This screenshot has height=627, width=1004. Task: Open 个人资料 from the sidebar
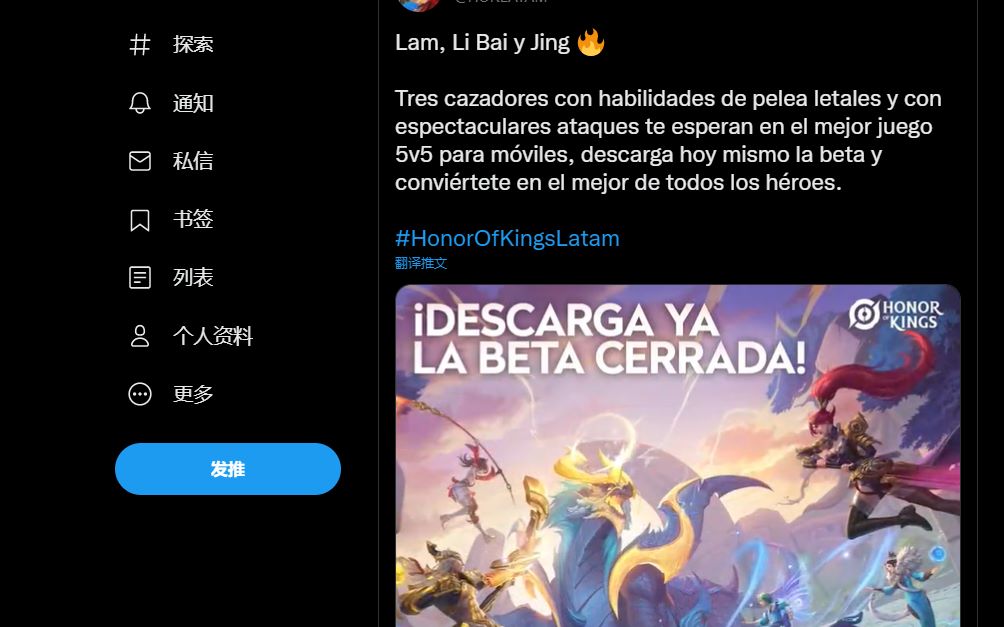[x=213, y=336]
